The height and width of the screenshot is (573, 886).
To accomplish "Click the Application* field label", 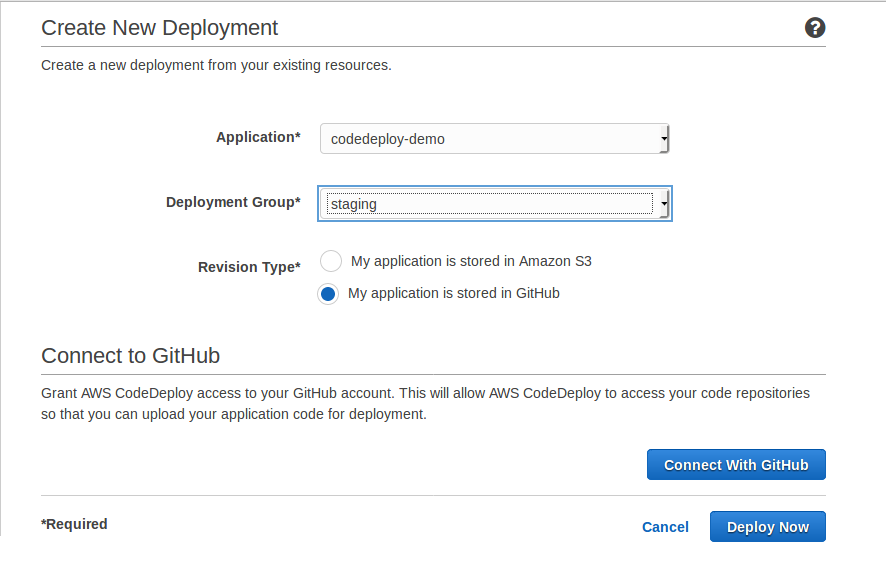I will click(x=258, y=137).
